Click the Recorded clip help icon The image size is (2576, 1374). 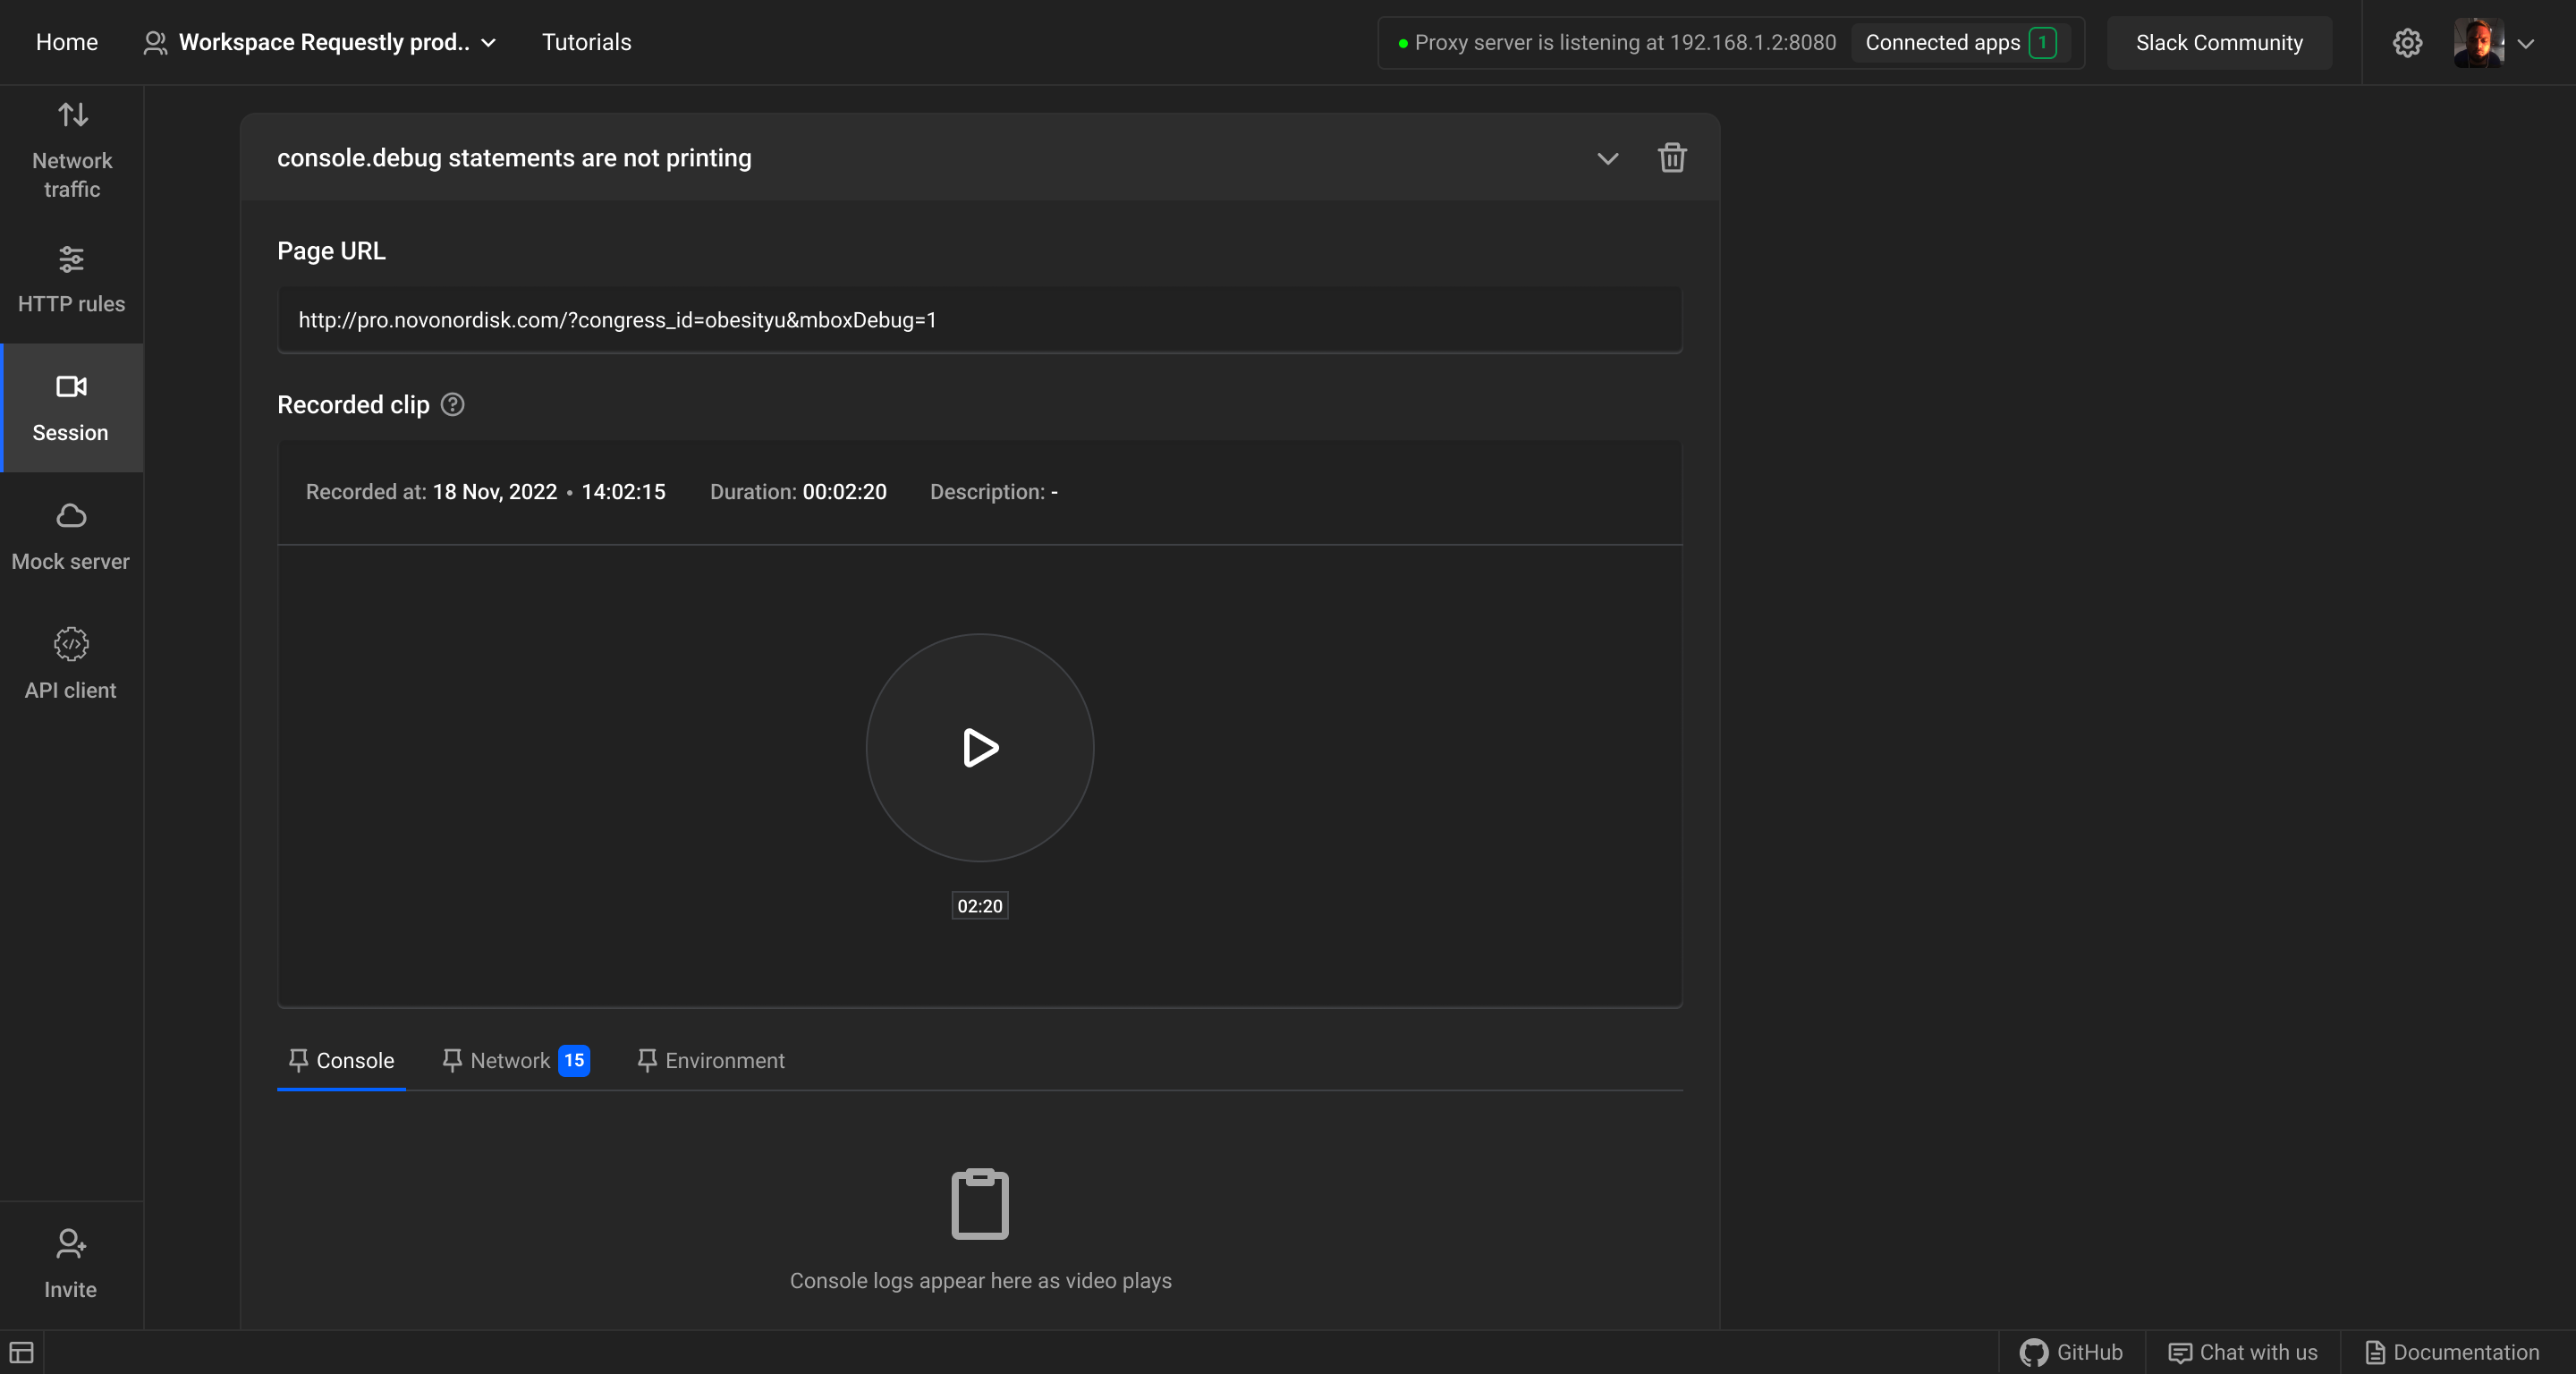click(x=451, y=404)
